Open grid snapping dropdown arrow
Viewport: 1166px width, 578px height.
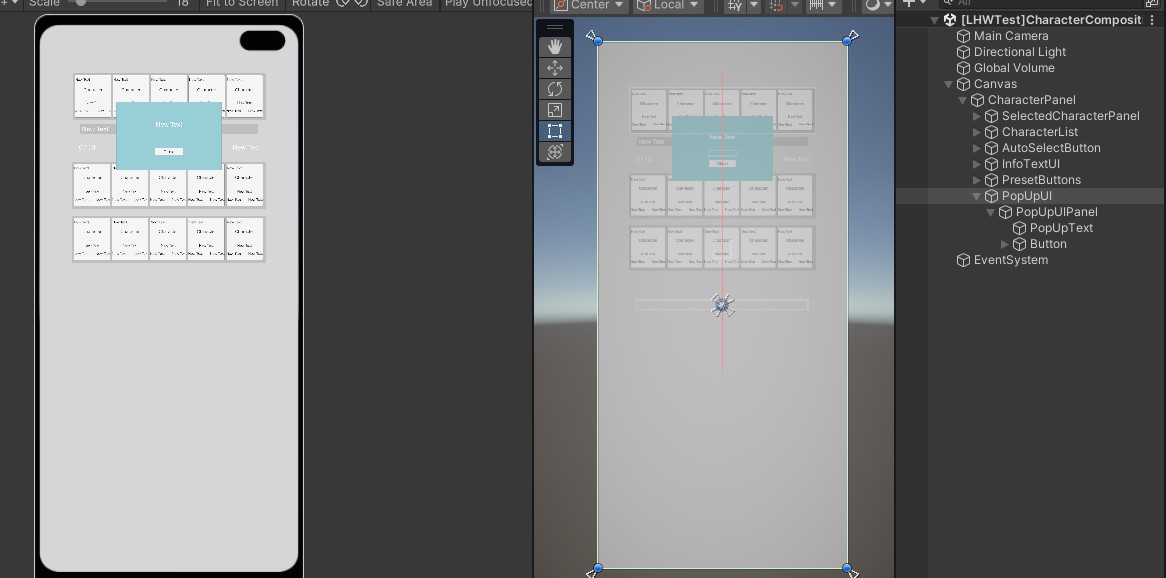tap(753, 4)
